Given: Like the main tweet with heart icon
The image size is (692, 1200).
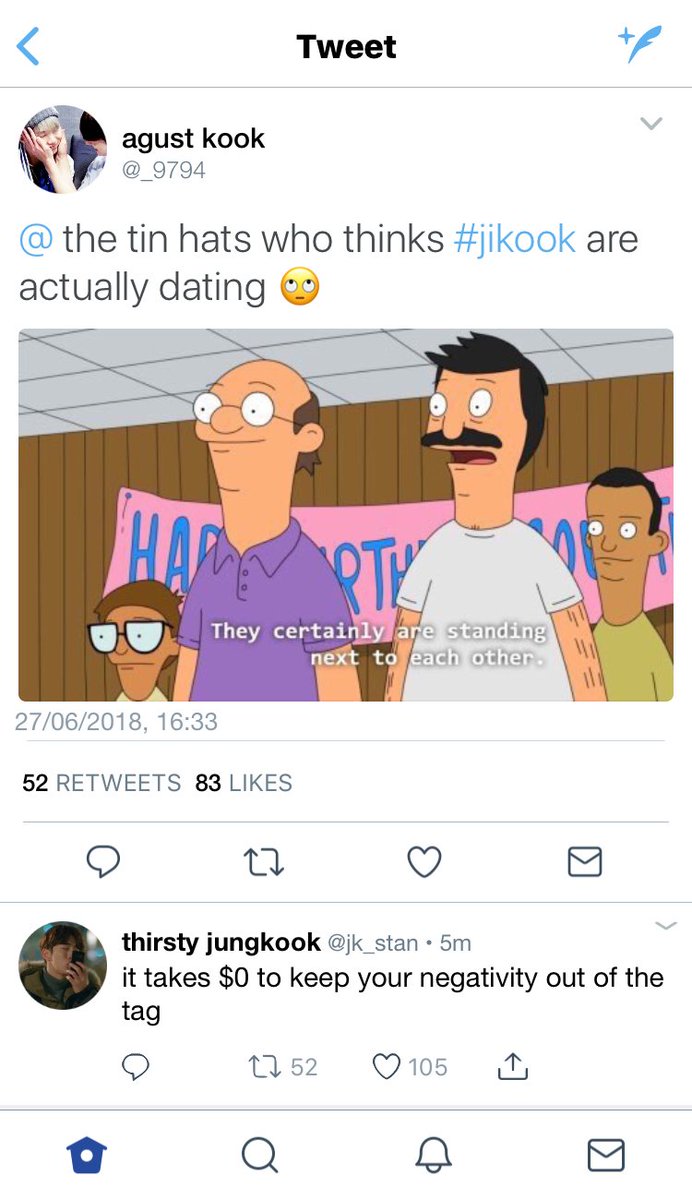Looking at the screenshot, I should (x=425, y=861).
